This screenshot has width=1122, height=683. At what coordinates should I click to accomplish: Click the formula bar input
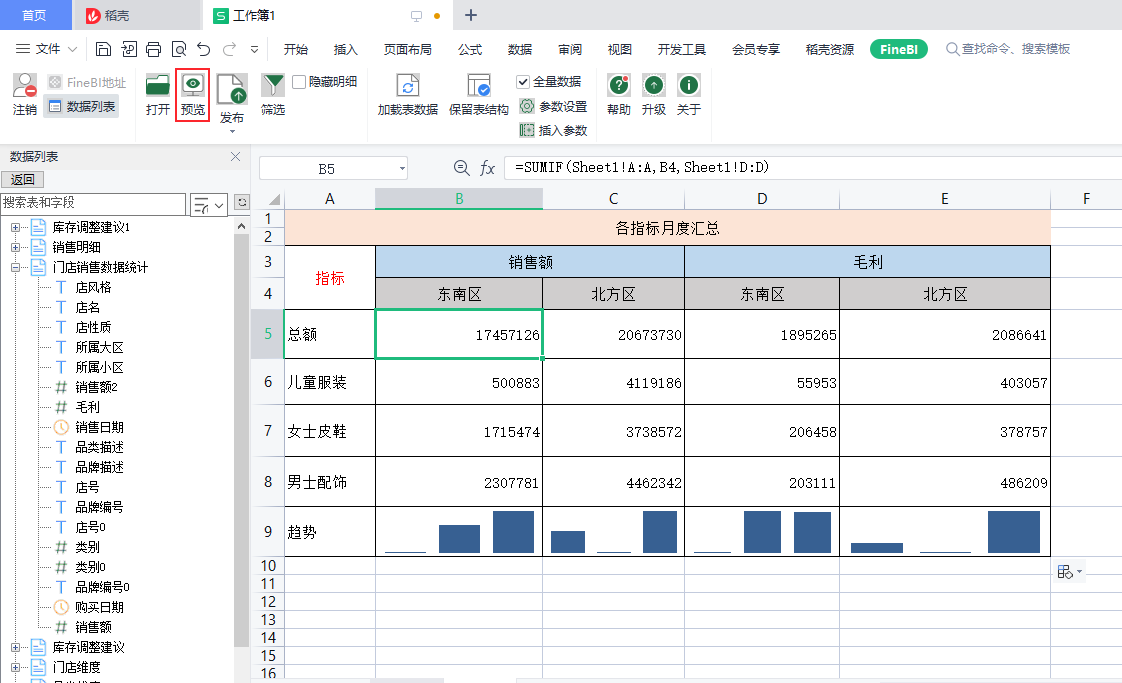tap(813, 168)
